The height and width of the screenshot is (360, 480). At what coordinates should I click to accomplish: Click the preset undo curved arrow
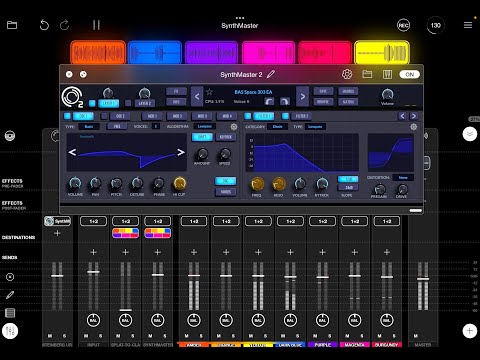coord(269,101)
